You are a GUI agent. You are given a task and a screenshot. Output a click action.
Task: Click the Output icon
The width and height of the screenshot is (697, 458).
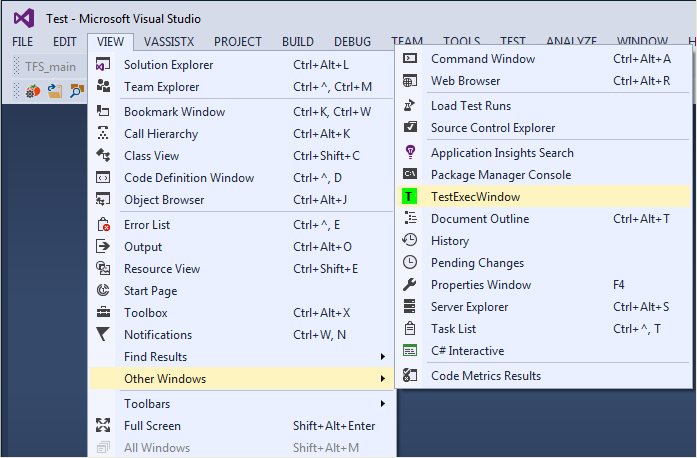click(x=103, y=246)
